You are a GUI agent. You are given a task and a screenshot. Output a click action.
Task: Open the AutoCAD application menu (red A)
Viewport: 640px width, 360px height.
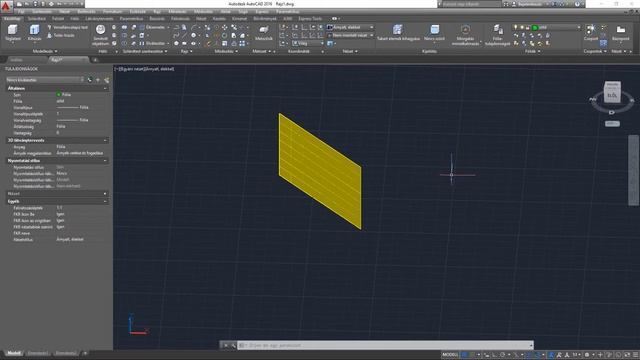[6, 6]
